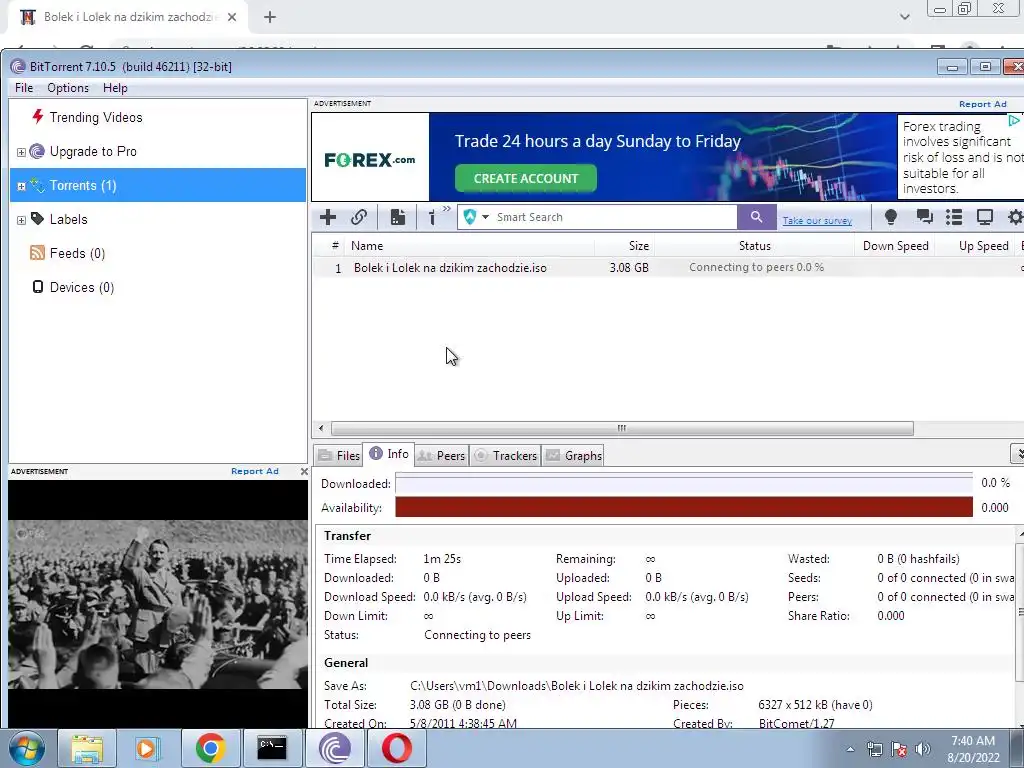Click the 3.08 GB size cell
This screenshot has width=1024, height=768.
[x=629, y=268]
